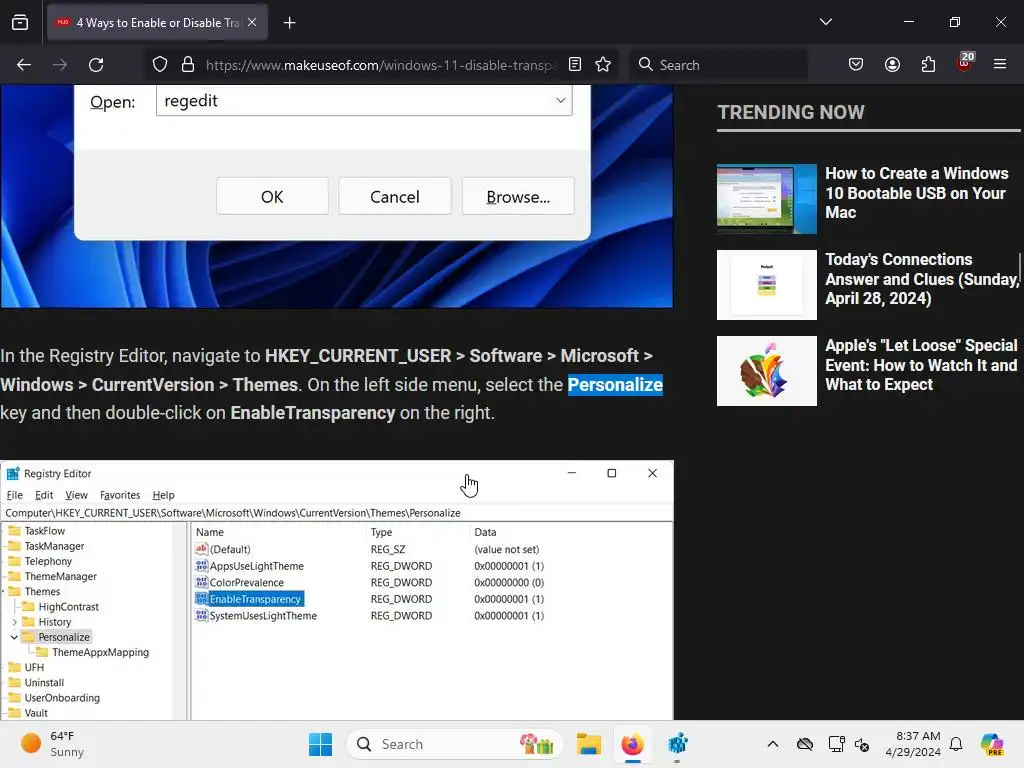Click the uBlock extension icon with badge 20
This screenshot has width=1024, height=768.
[965, 63]
